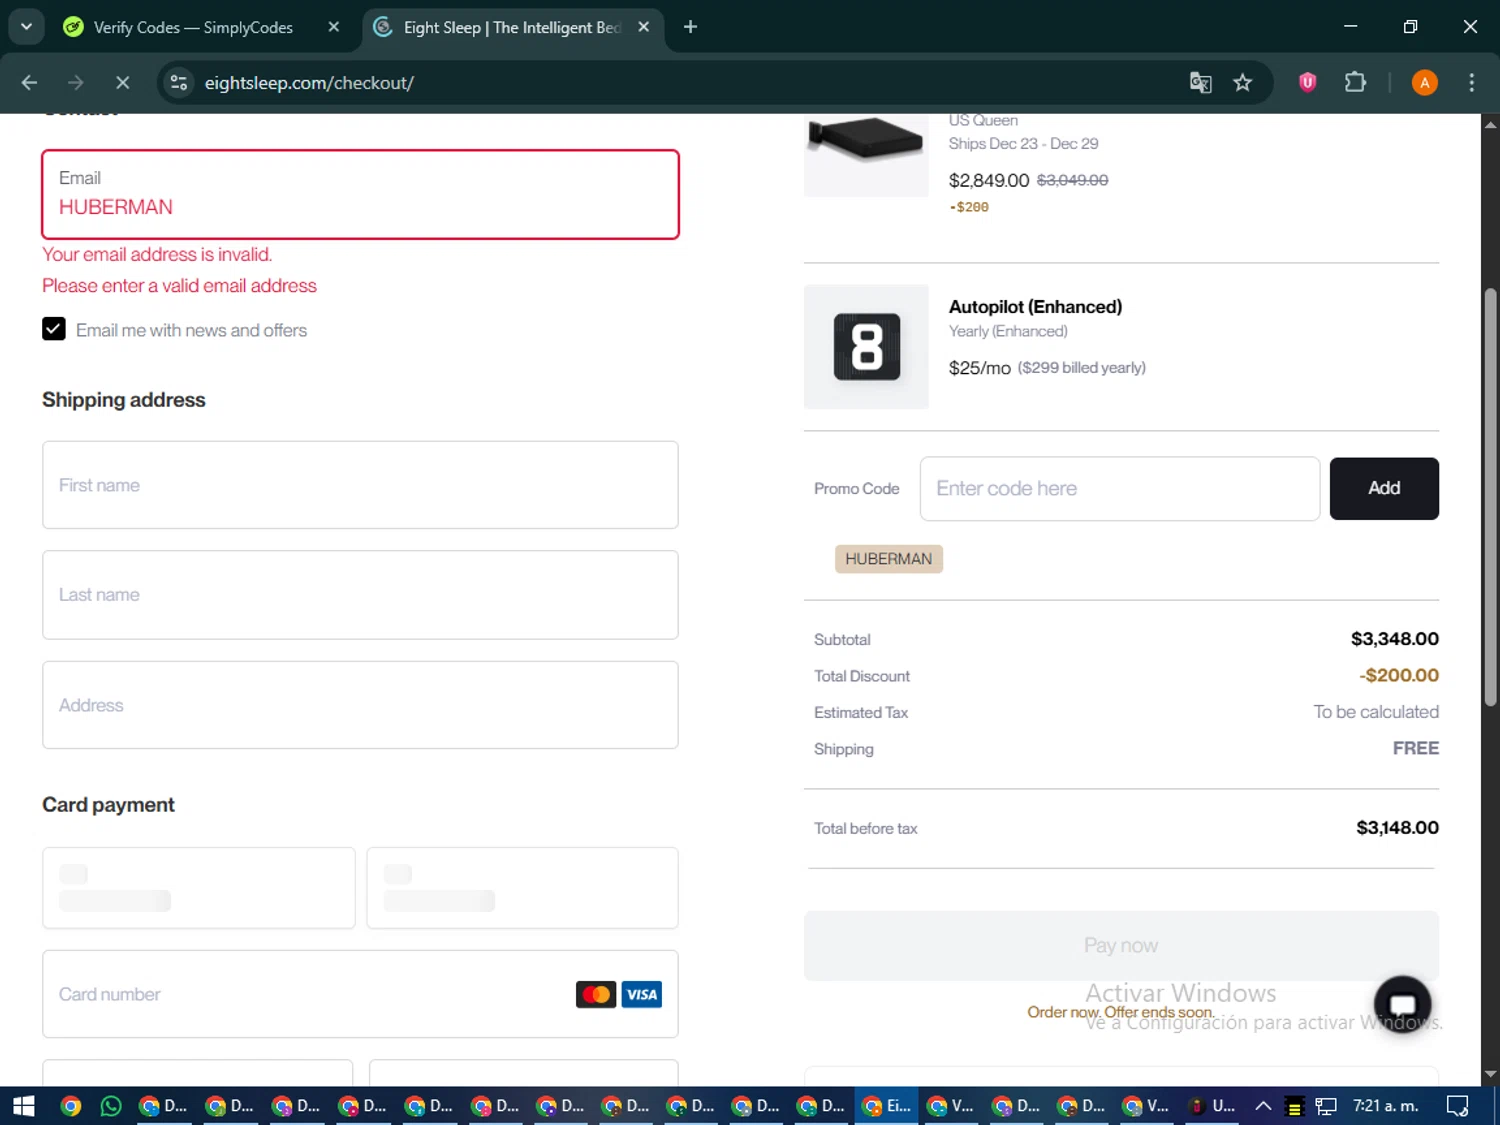Switch to the Eight Sleep tab
Viewport: 1500px width, 1125px height.
tap(512, 27)
